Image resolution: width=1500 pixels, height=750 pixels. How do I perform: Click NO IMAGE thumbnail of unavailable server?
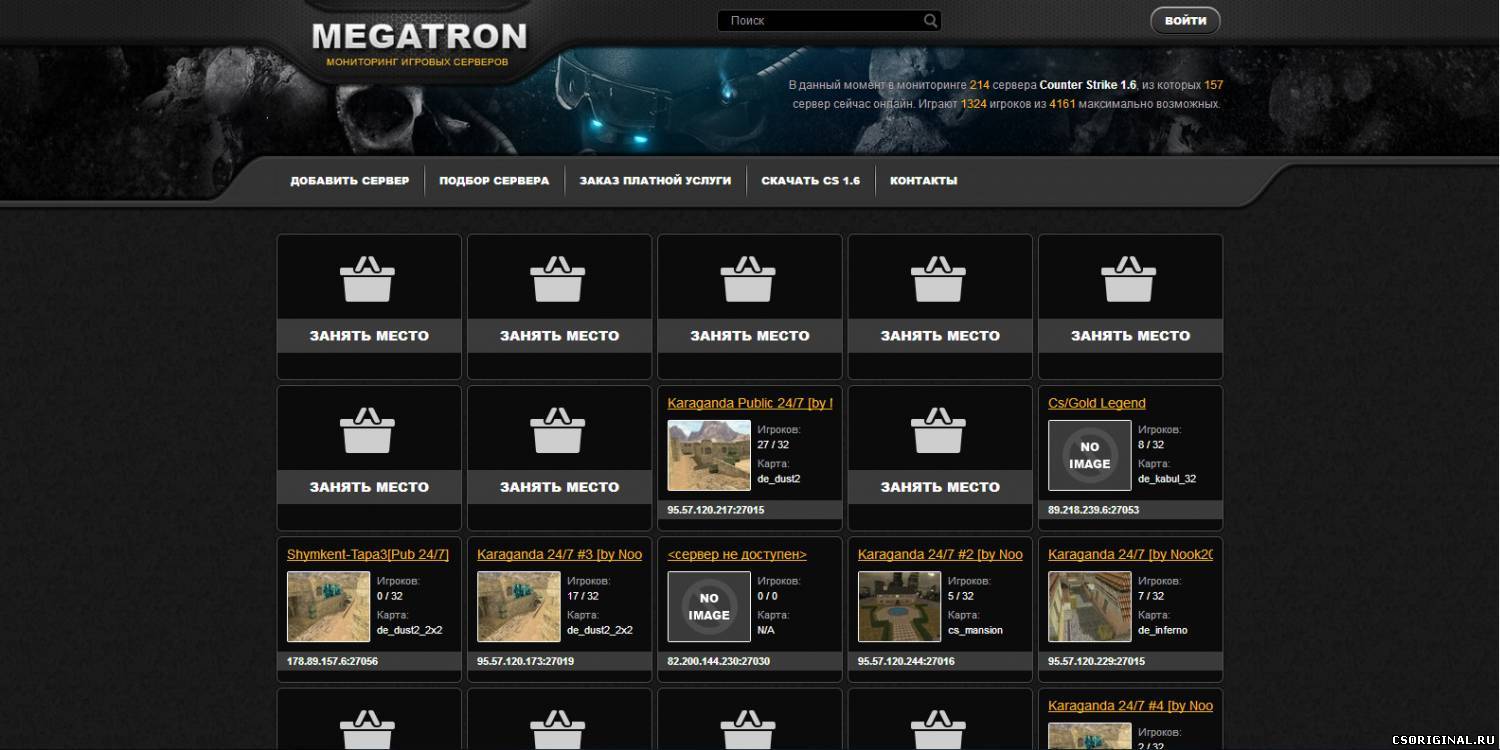[709, 606]
